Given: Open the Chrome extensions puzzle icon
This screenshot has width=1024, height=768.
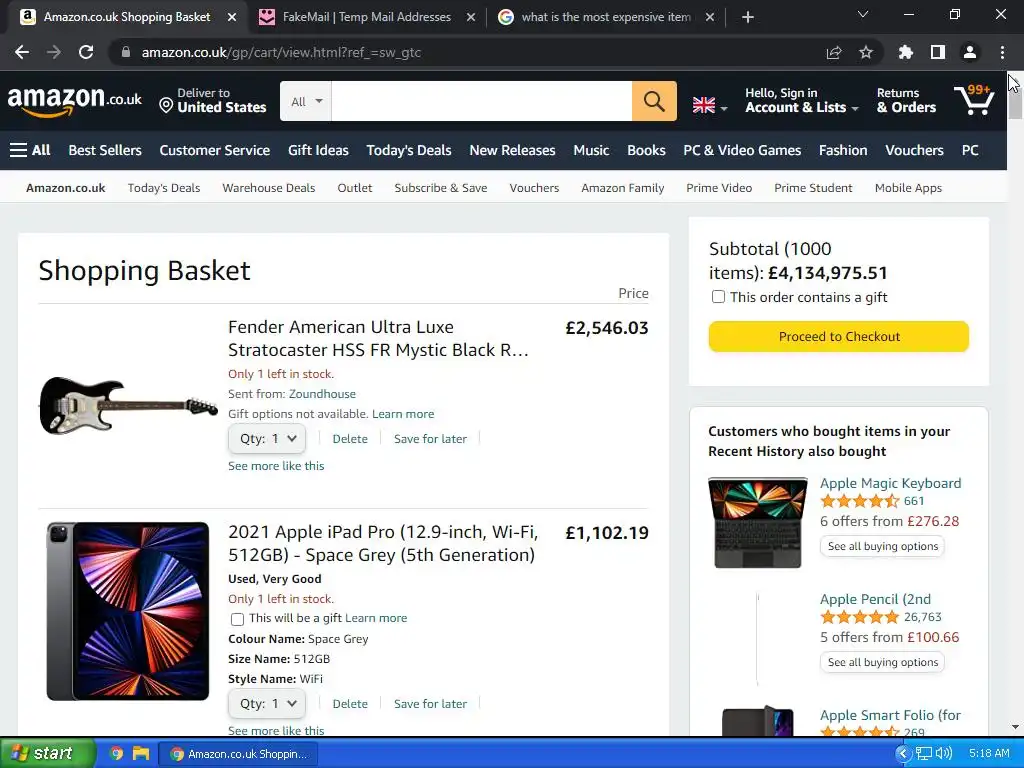Looking at the screenshot, I should pos(906,52).
